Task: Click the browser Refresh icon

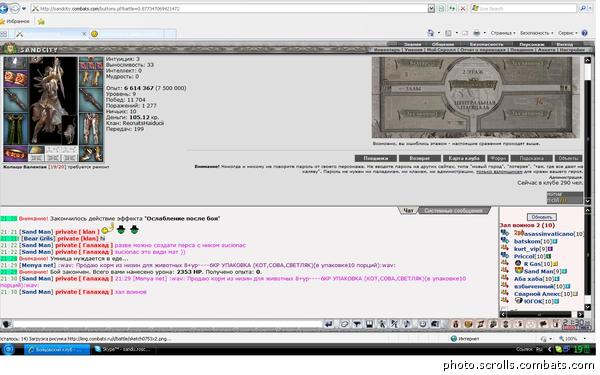Action: [x=452, y=8]
